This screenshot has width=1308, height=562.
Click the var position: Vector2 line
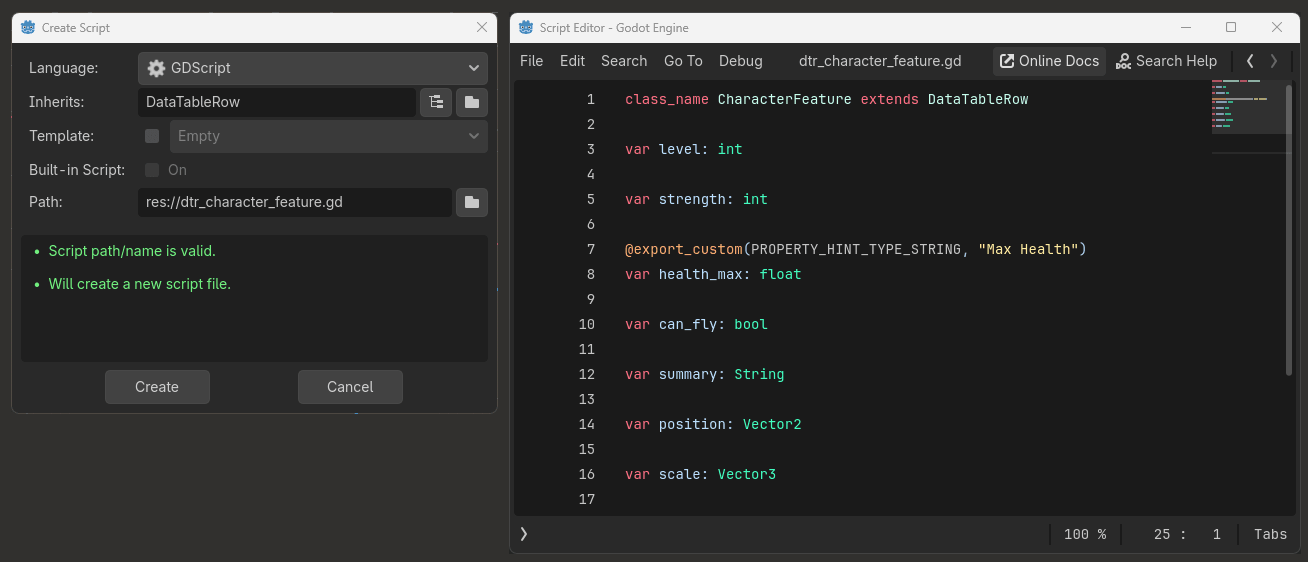(713, 424)
